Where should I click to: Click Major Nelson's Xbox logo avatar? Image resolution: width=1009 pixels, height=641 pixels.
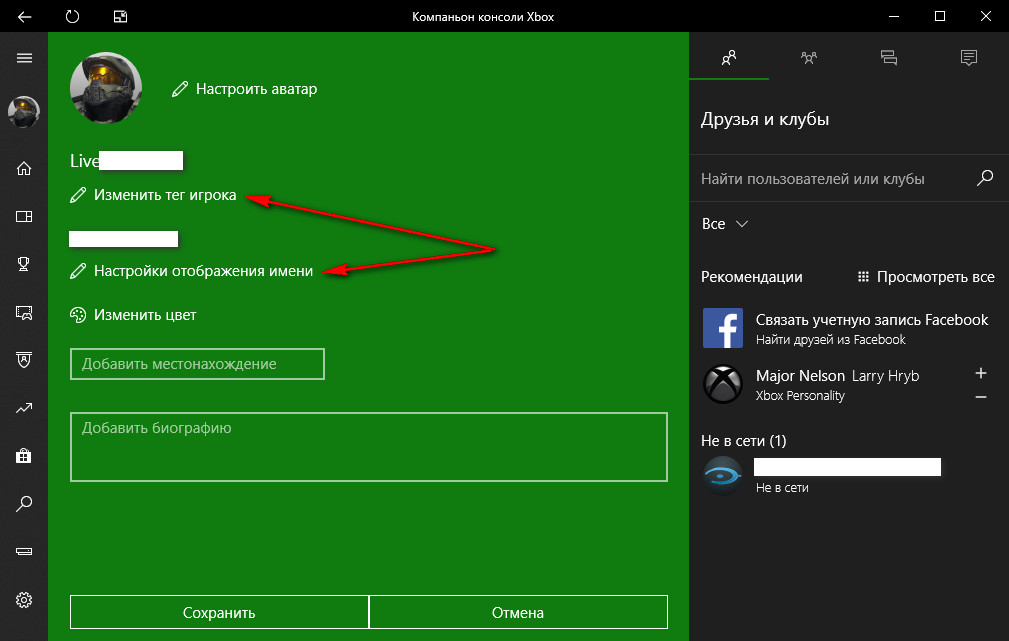[x=723, y=384]
